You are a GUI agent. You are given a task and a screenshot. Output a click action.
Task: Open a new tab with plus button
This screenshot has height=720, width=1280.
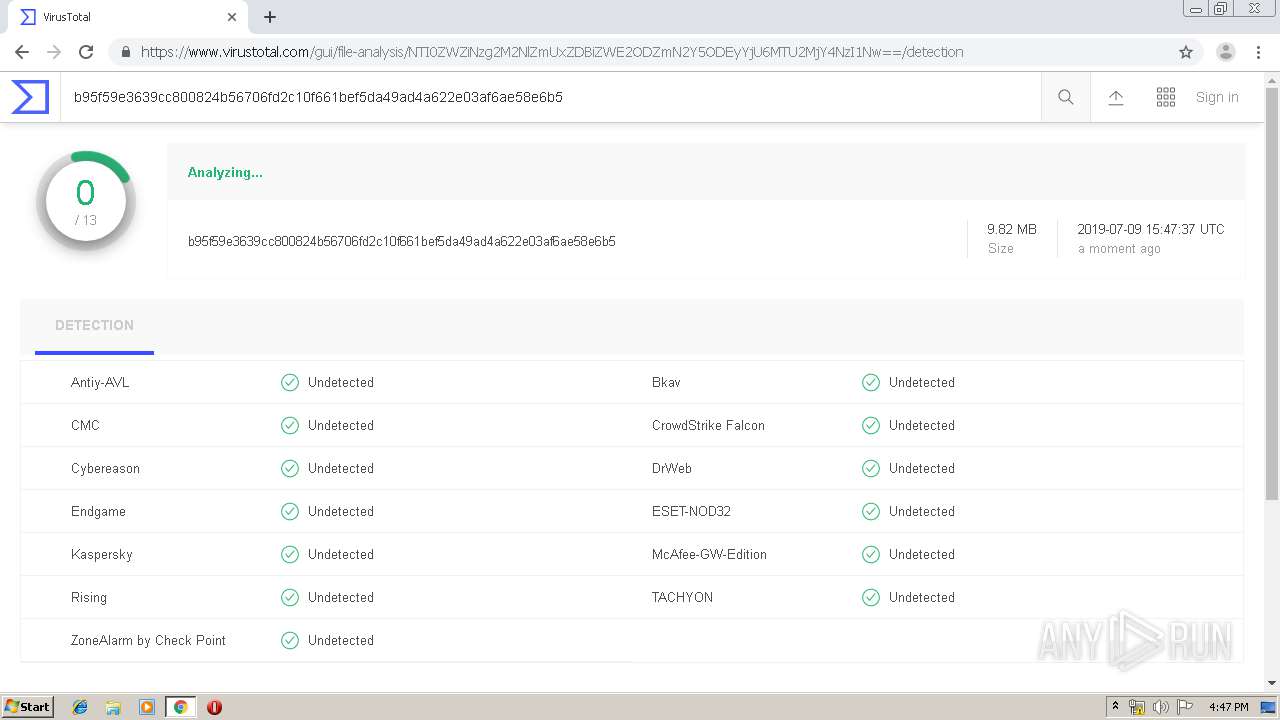click(270, 17)
